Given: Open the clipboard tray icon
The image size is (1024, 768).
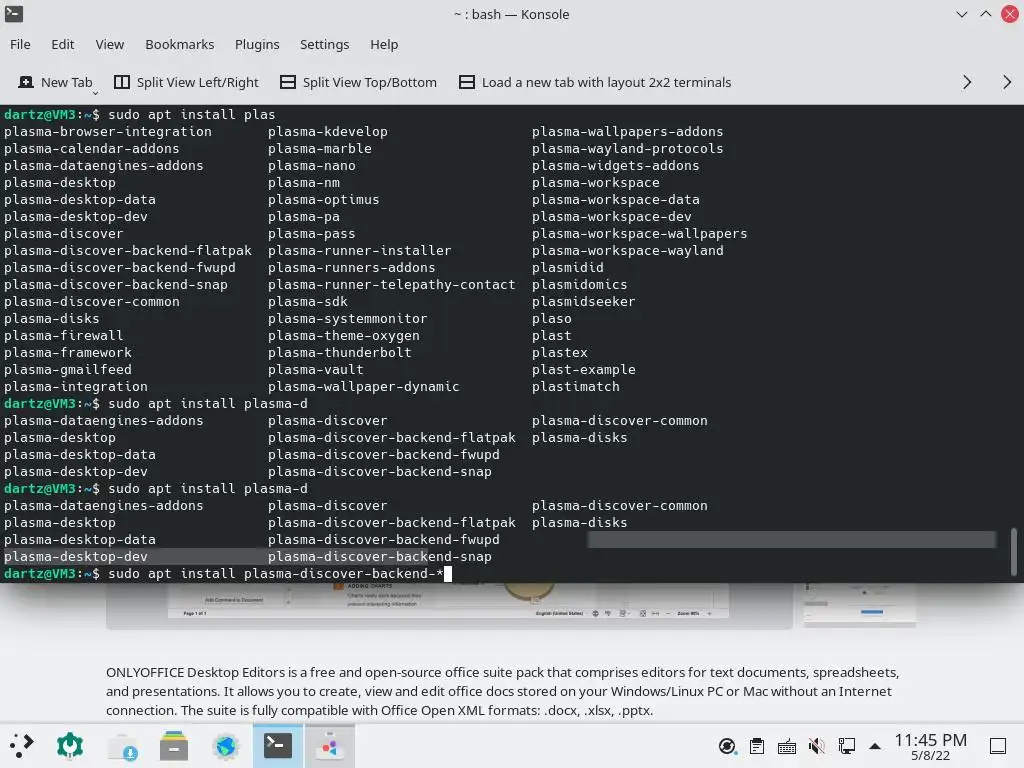Looking at the screenshot, I should (757, 746).
